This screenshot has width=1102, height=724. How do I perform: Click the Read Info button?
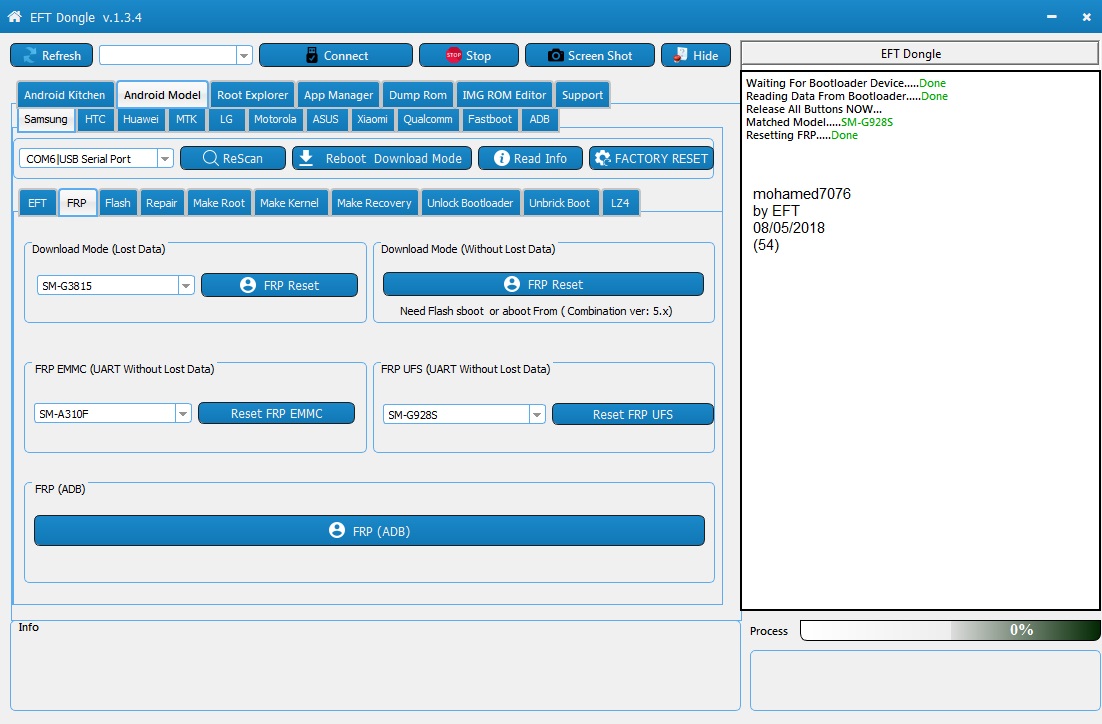[531, 158]
